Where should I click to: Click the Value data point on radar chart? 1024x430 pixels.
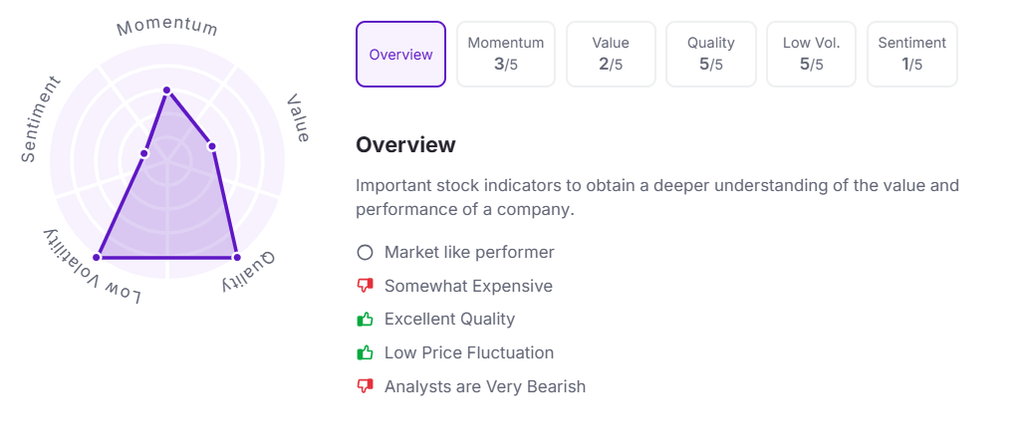coord(212,147)
